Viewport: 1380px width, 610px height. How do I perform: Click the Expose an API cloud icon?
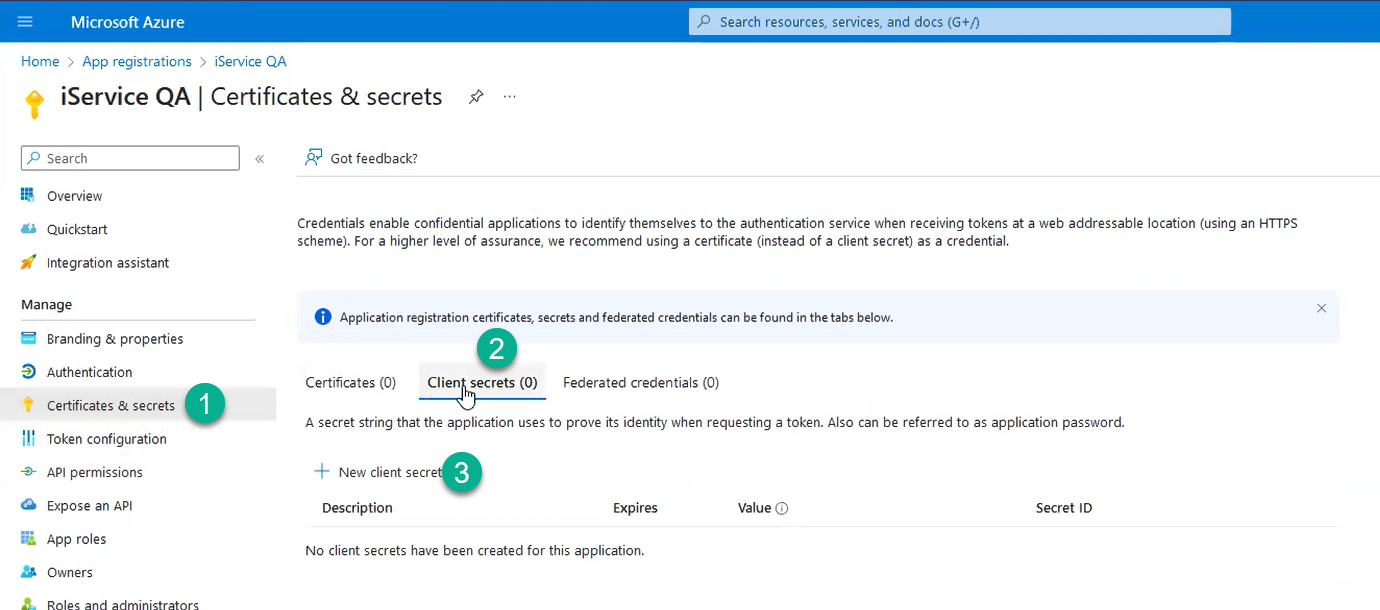pyautogui.click(x=28, y=506)
